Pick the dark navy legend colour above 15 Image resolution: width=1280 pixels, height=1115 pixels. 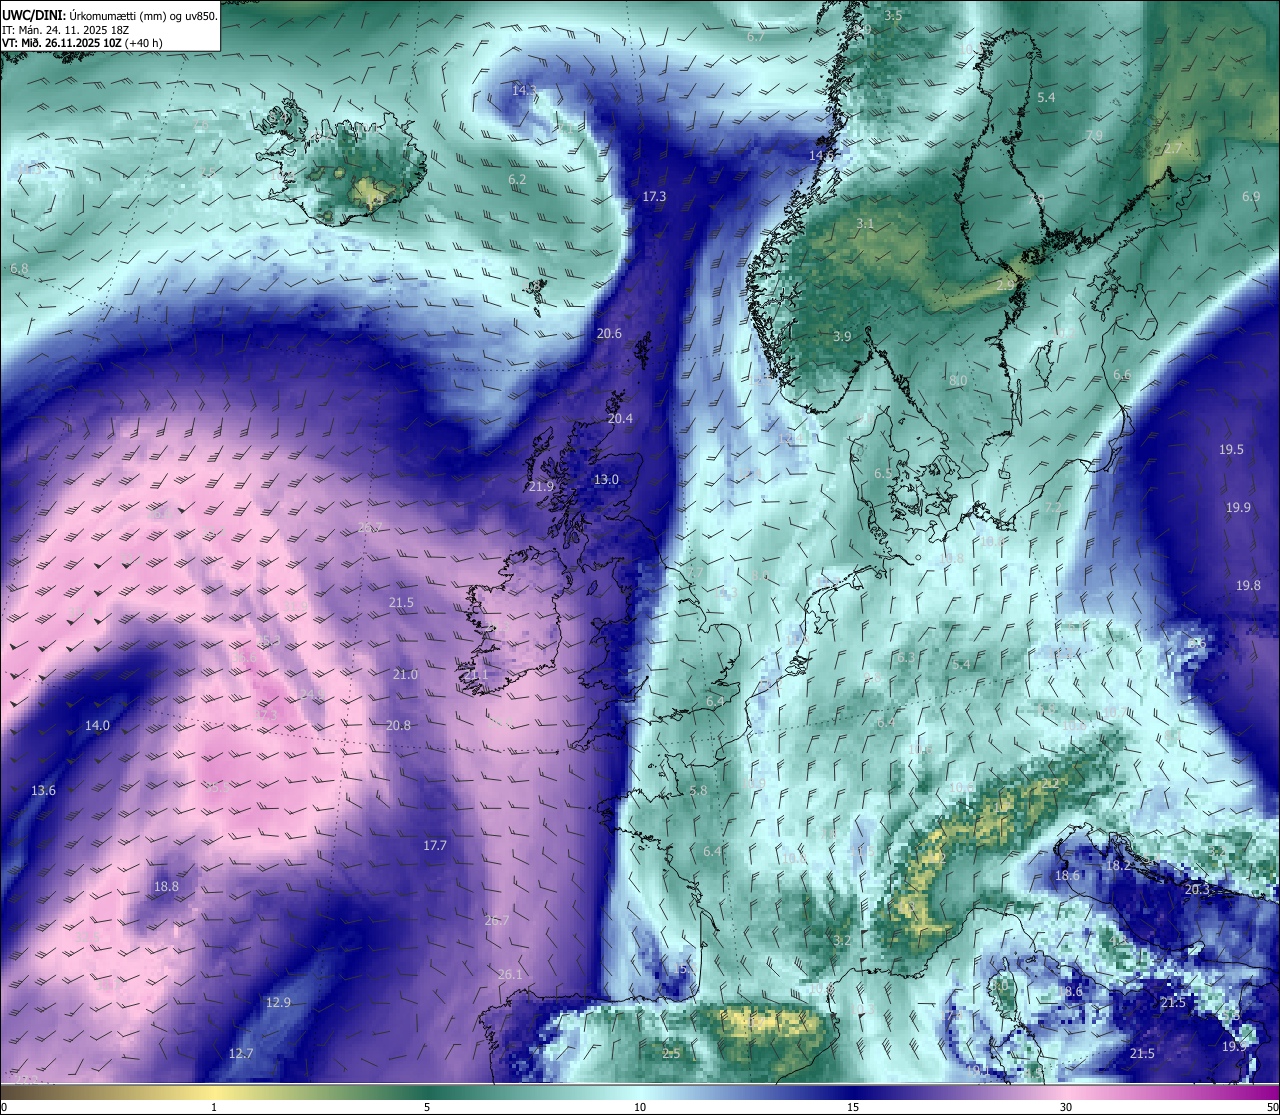pos(853,1093)
